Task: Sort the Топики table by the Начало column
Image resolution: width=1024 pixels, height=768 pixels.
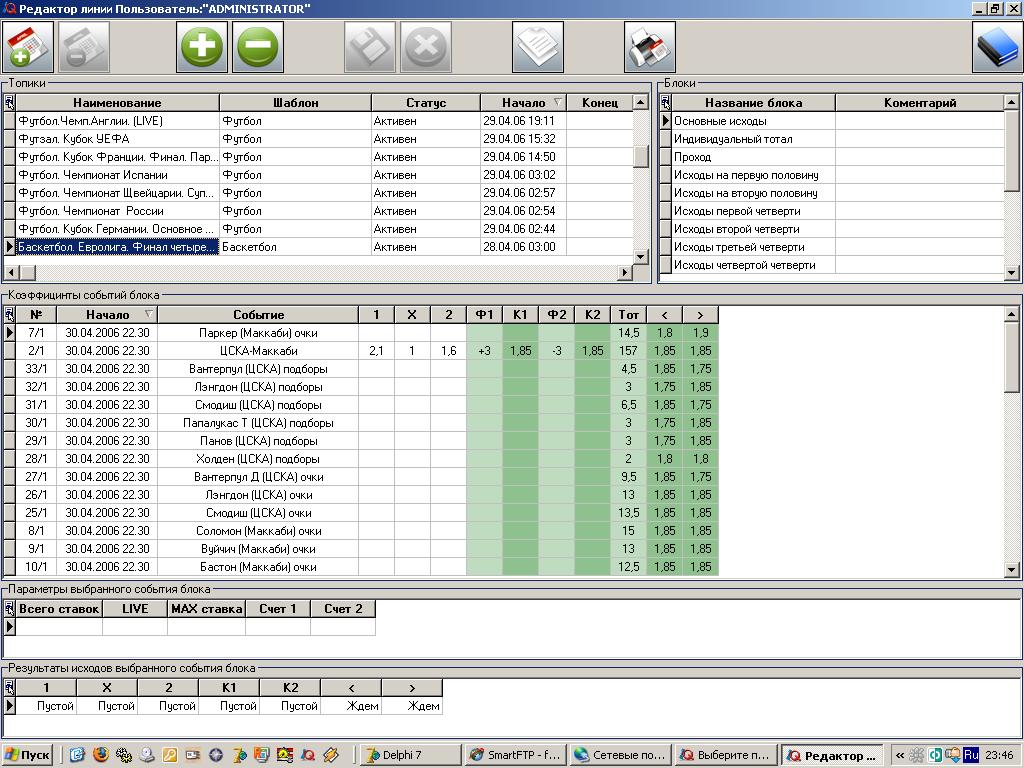Action: pyautogui.click(x=522, y=103)
